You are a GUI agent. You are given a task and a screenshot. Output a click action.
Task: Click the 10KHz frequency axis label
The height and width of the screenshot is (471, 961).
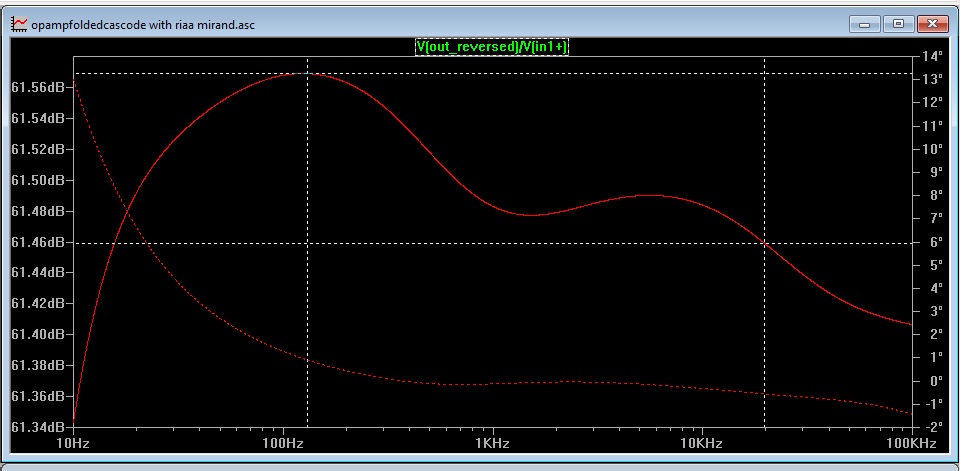(x=702, y=443)
